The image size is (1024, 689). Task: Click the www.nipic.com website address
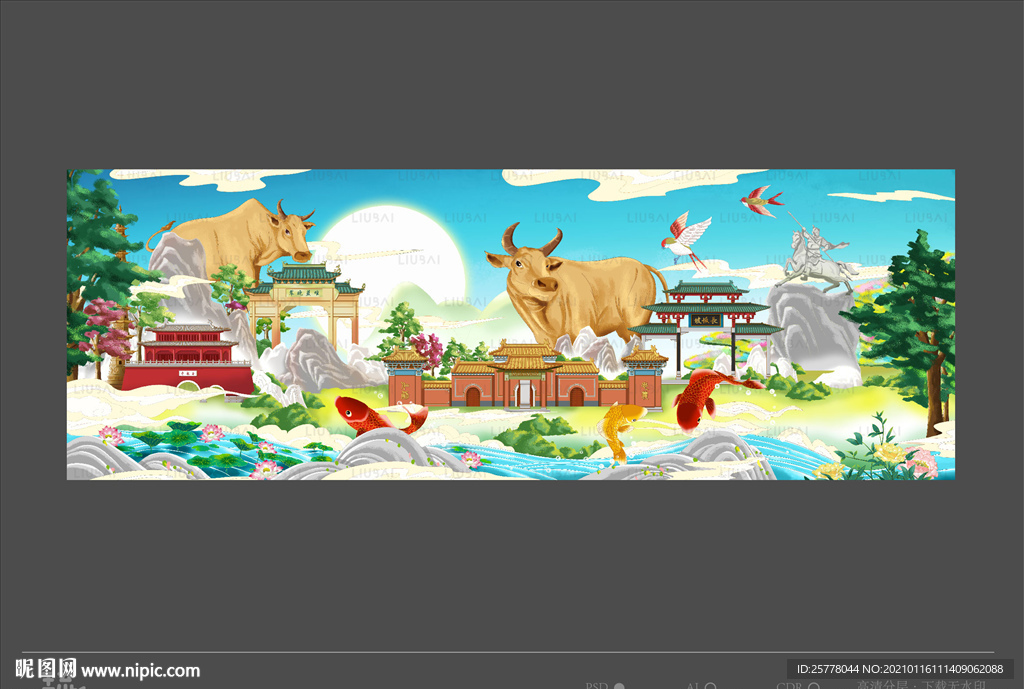pyautogui.click(x=140, y=671)
